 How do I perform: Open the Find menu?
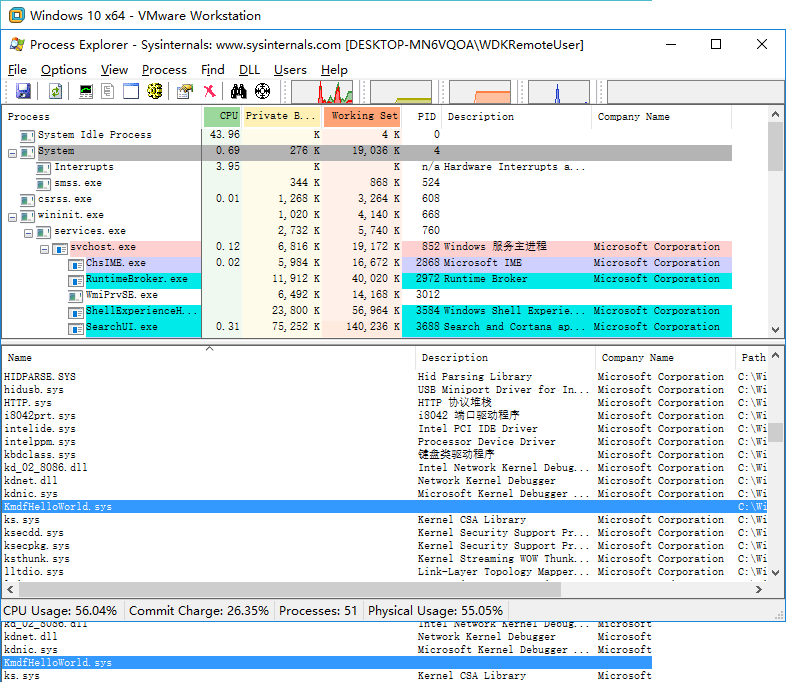[x=213, y=70]
